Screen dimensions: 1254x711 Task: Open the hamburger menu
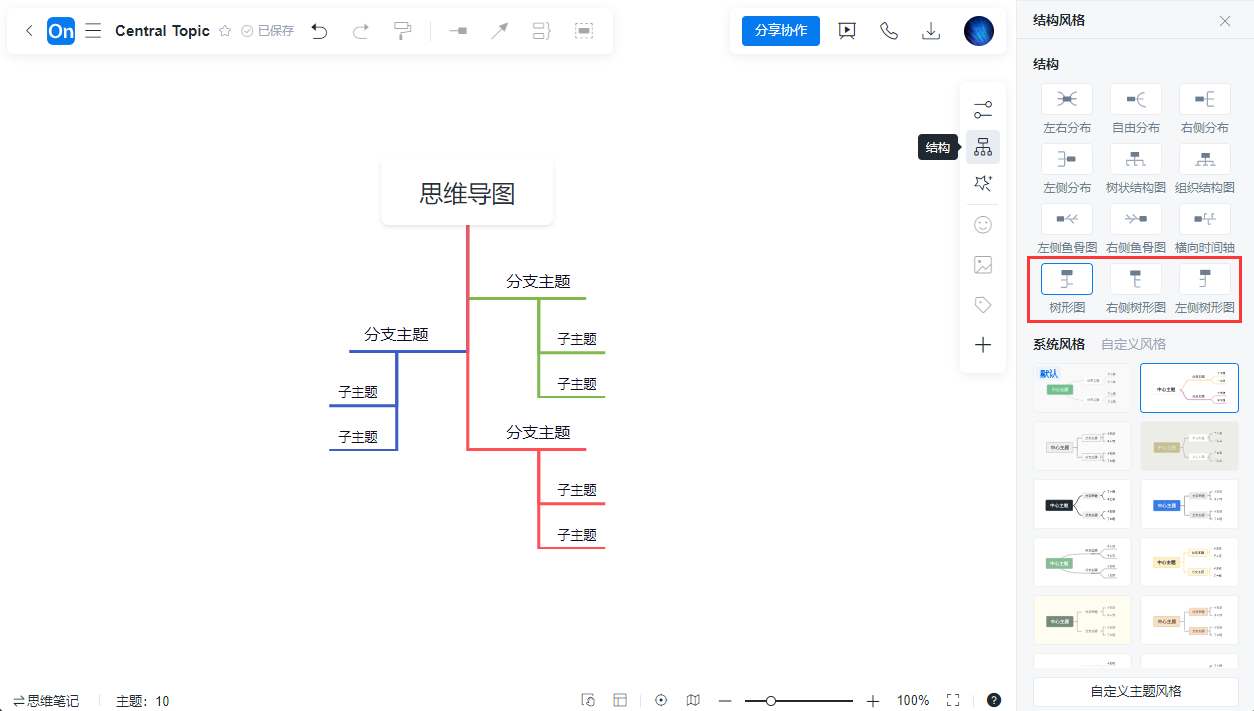(93, 31)
